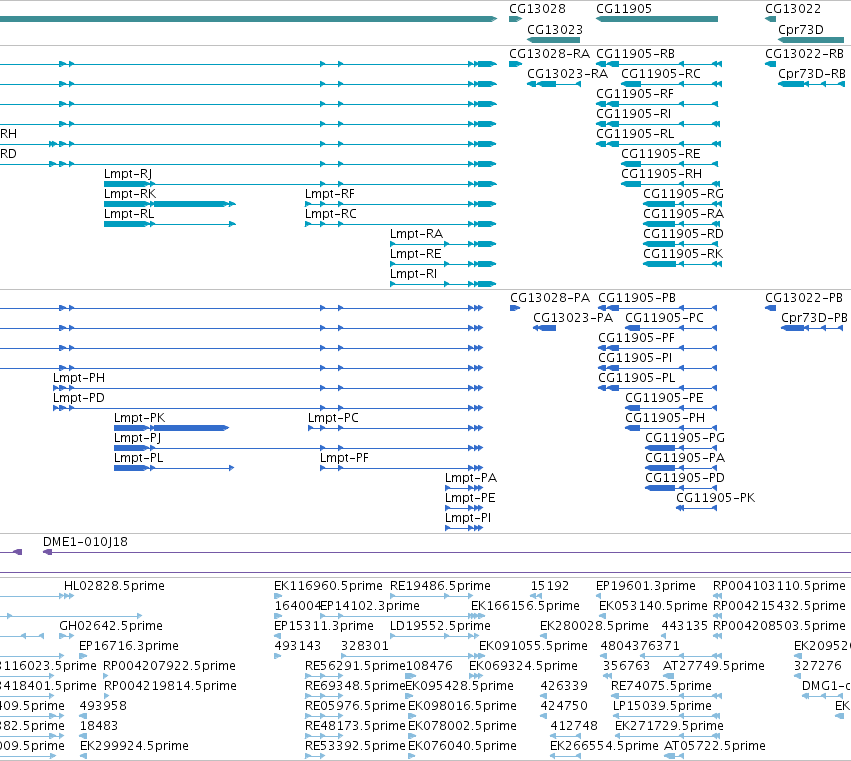The image size is (851, 761).
Task: Click protein CG11905-PC label
Action: (664, 318)
